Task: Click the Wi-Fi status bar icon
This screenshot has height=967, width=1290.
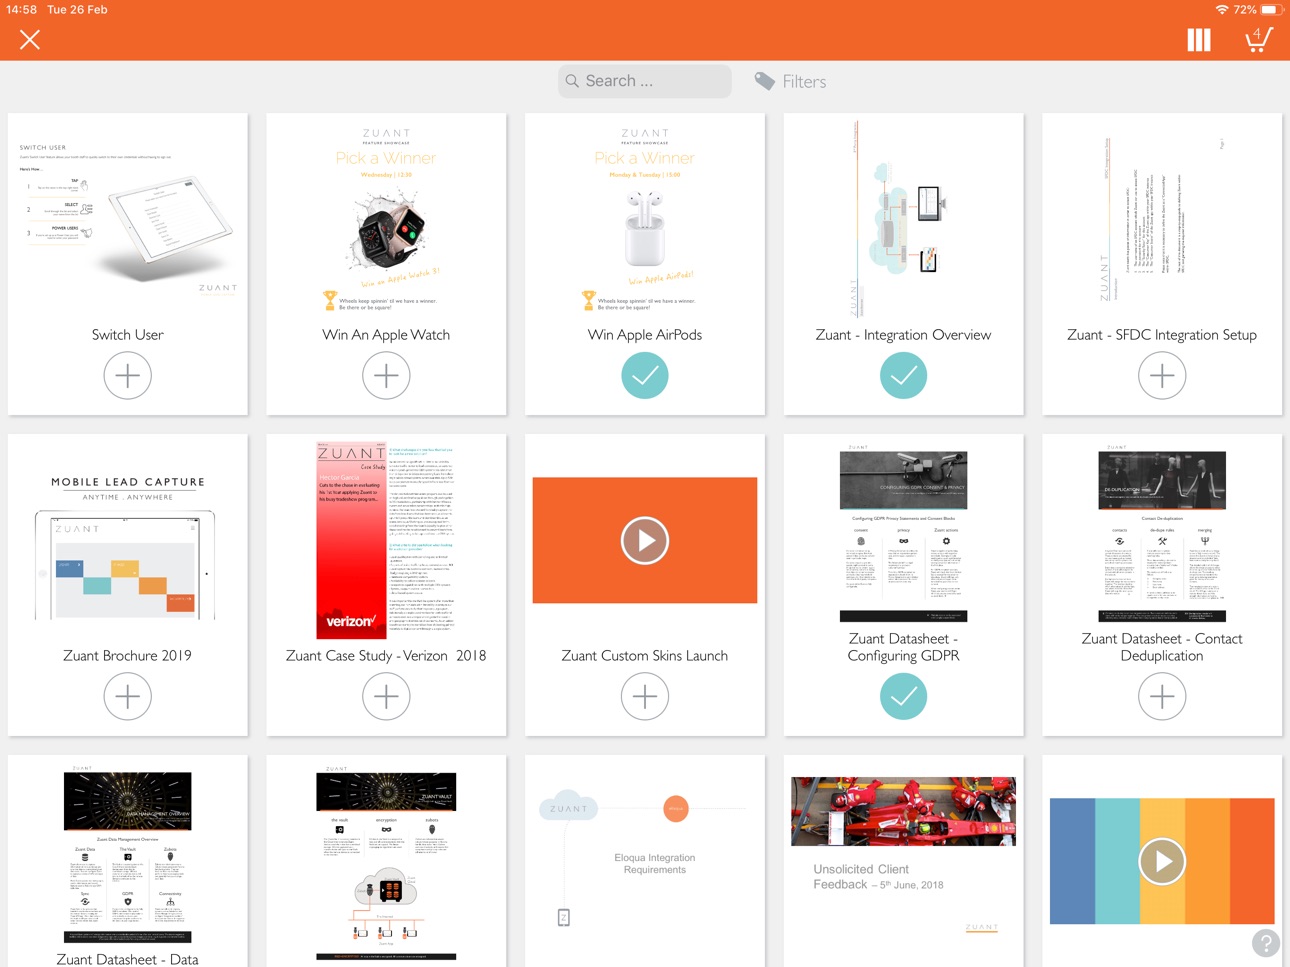Action: pos(1222,9)
